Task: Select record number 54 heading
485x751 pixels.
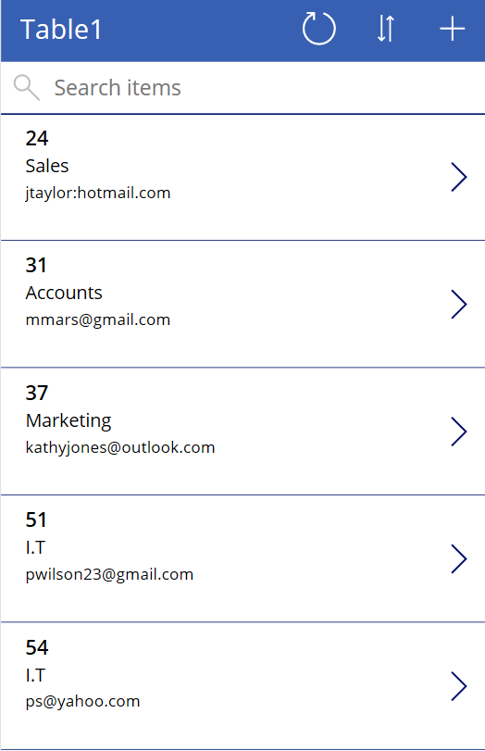Action: [x=37, y=648]
